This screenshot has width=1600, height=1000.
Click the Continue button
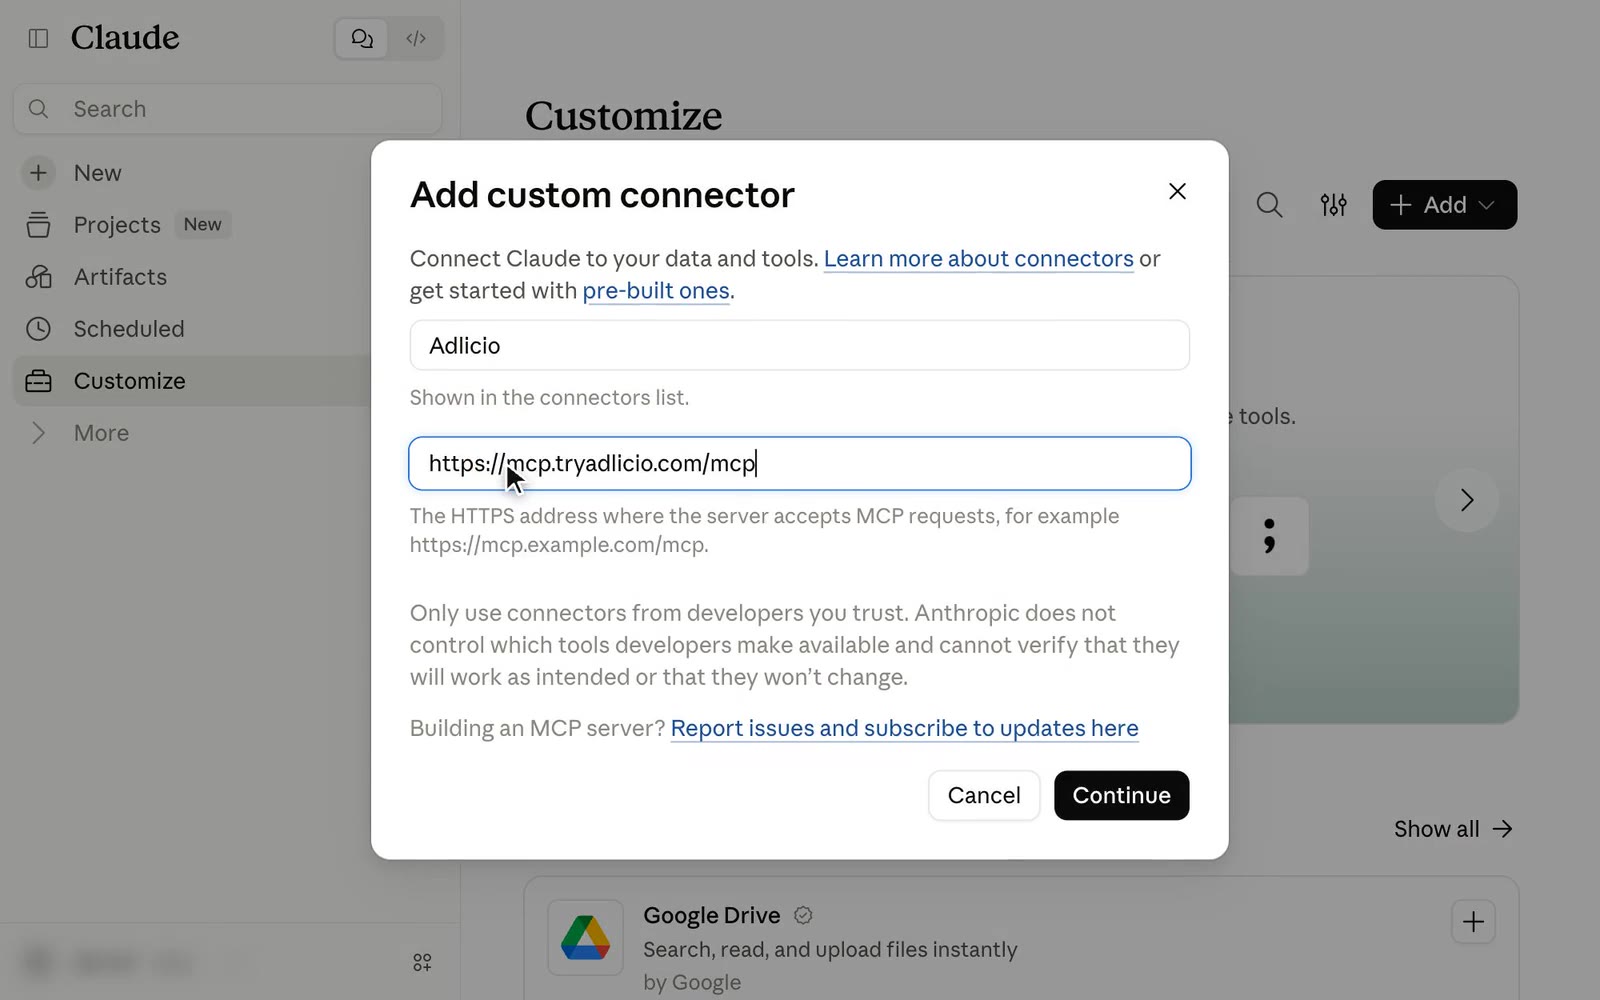click(x=1121, y=795)
